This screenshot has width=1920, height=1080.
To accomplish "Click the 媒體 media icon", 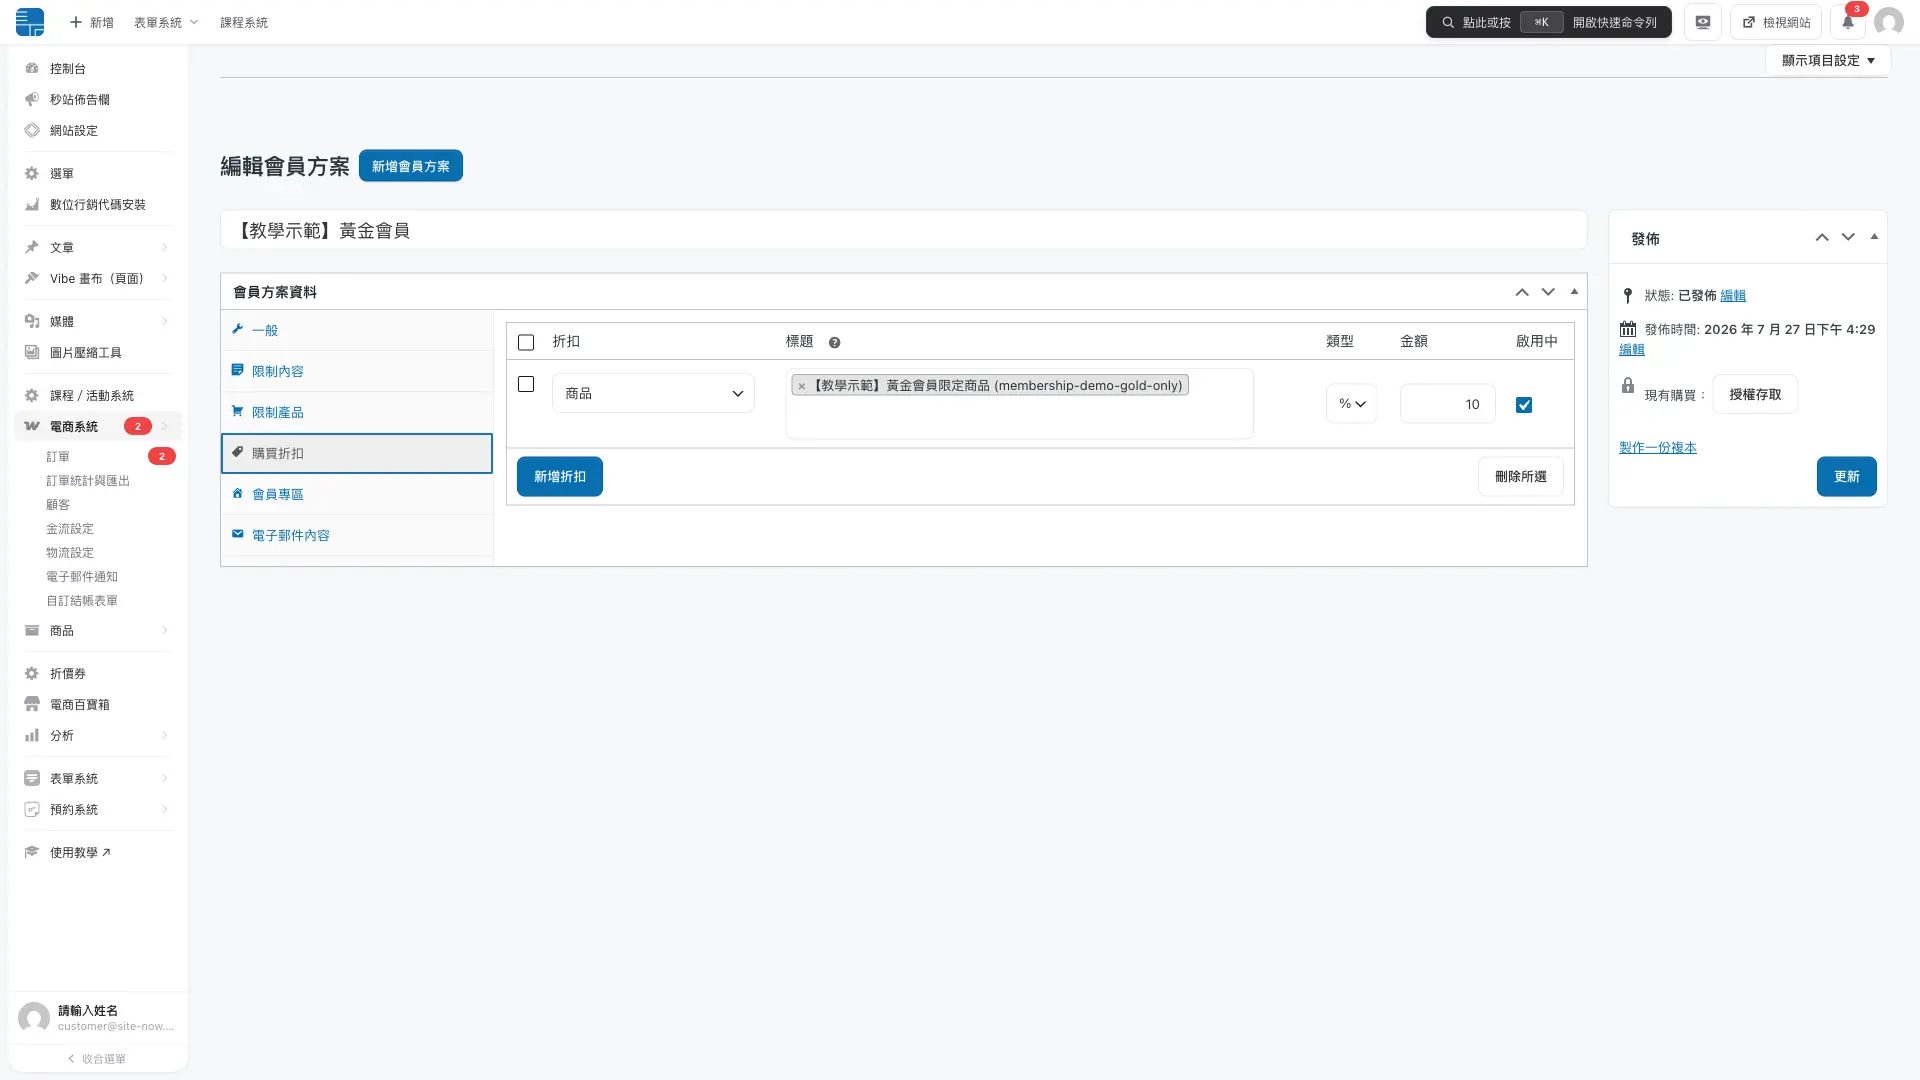I will point(32,322).
